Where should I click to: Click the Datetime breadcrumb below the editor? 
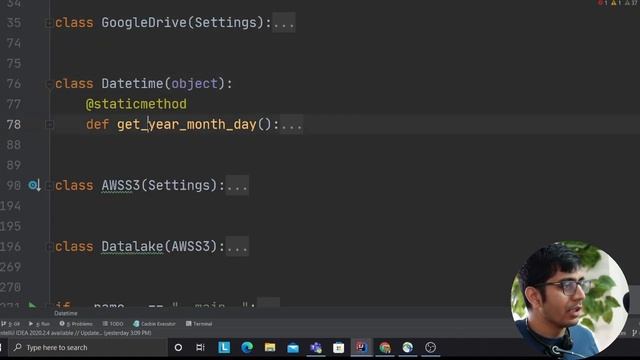click(x=66, y=313)
